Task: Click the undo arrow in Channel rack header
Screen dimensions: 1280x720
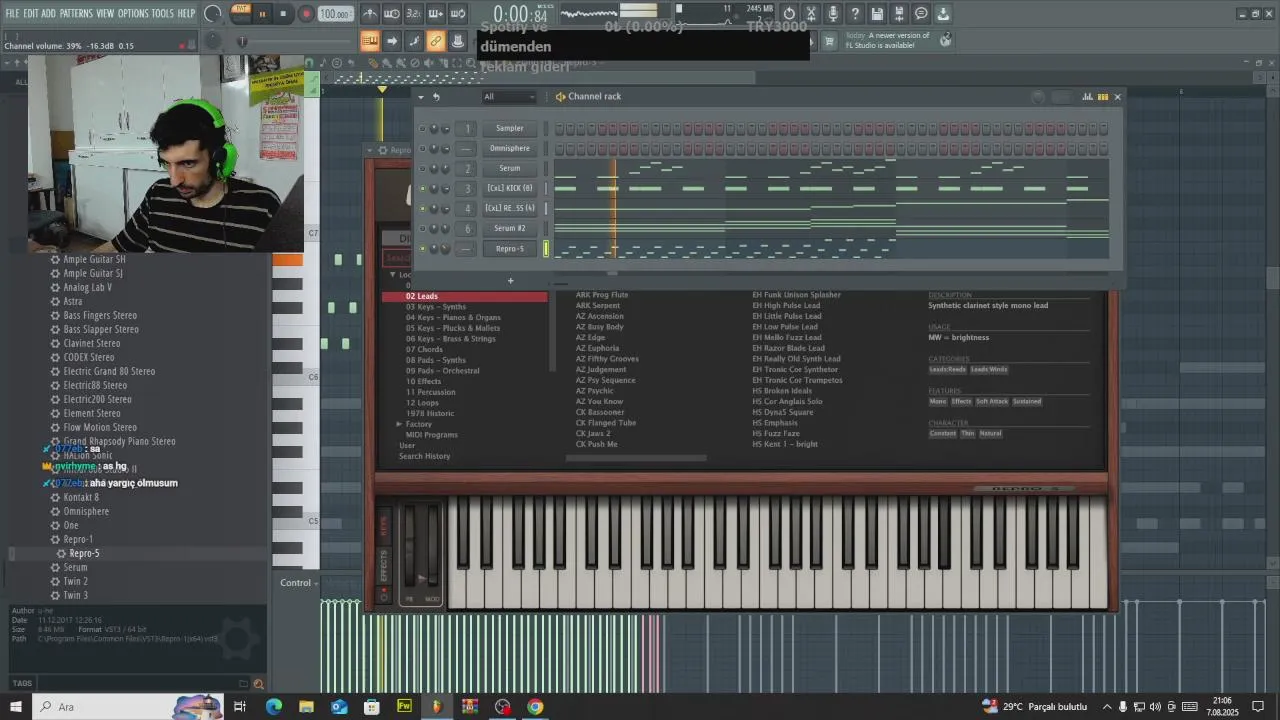Action: (436, 97)
